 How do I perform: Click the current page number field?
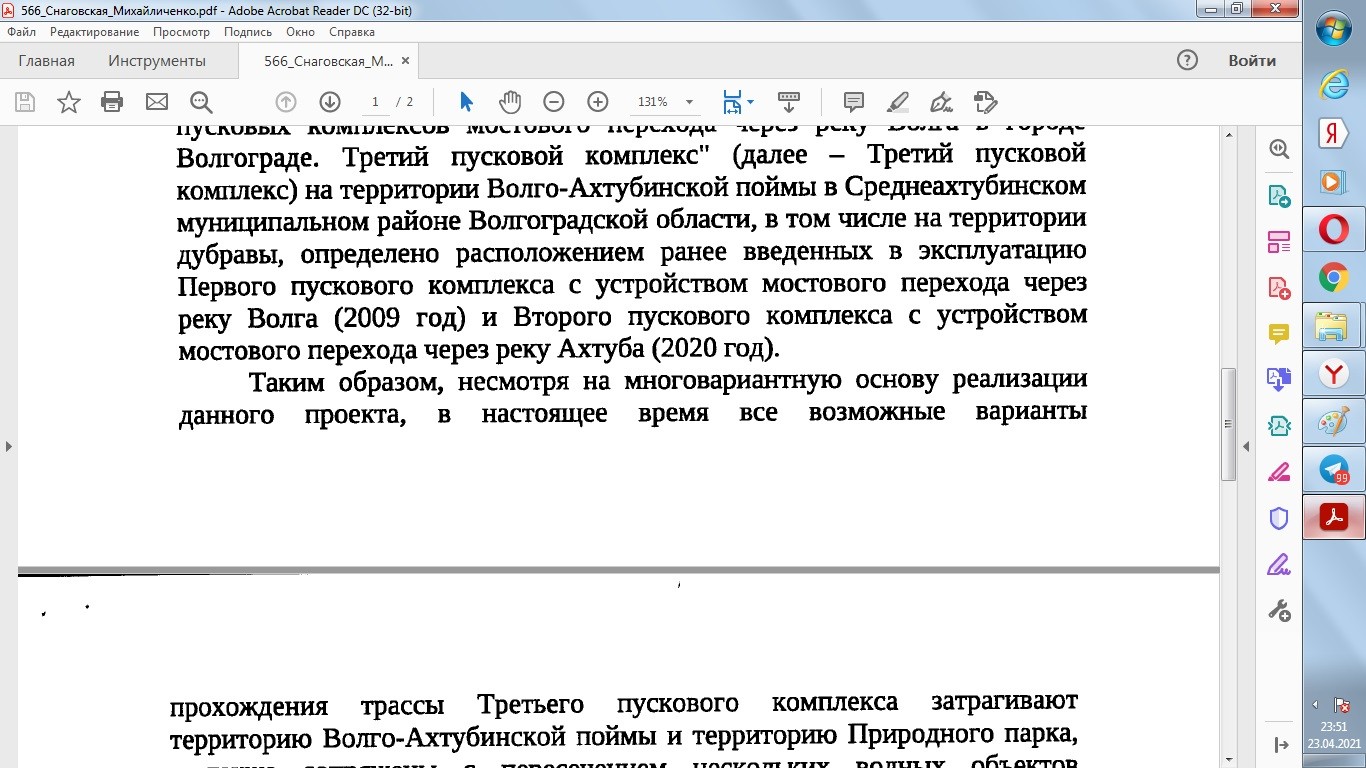pos(375,102)
